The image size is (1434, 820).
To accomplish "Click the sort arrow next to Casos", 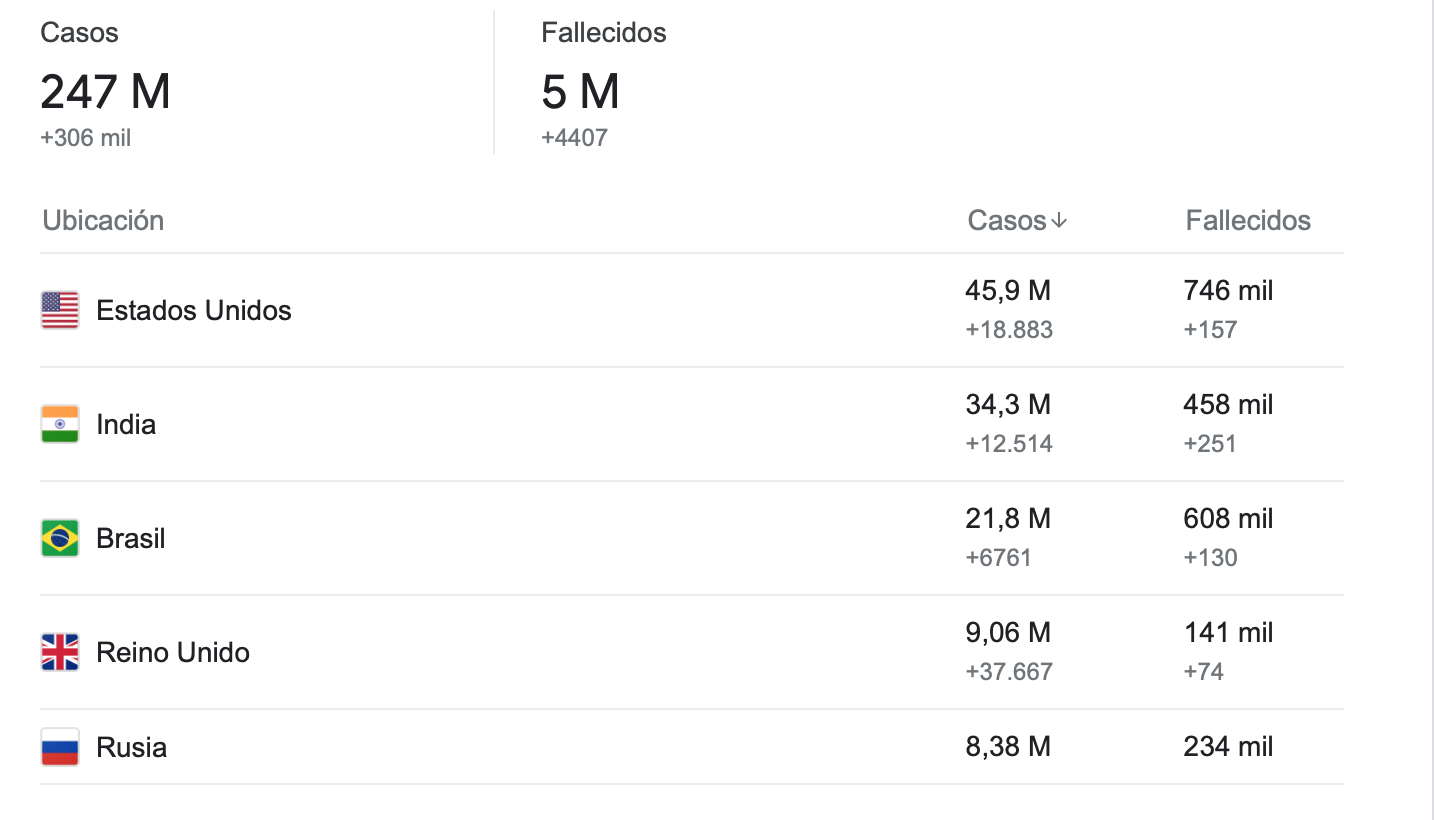I will 1059,221.
